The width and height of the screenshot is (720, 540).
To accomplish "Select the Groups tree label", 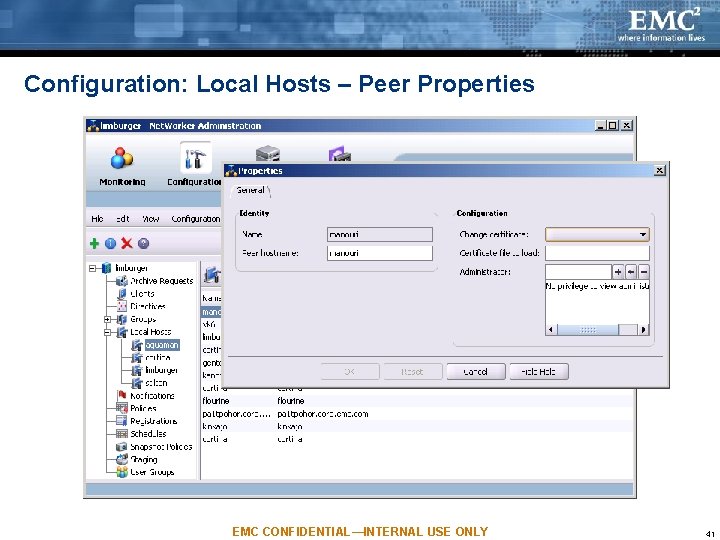I will pos(143,319).
